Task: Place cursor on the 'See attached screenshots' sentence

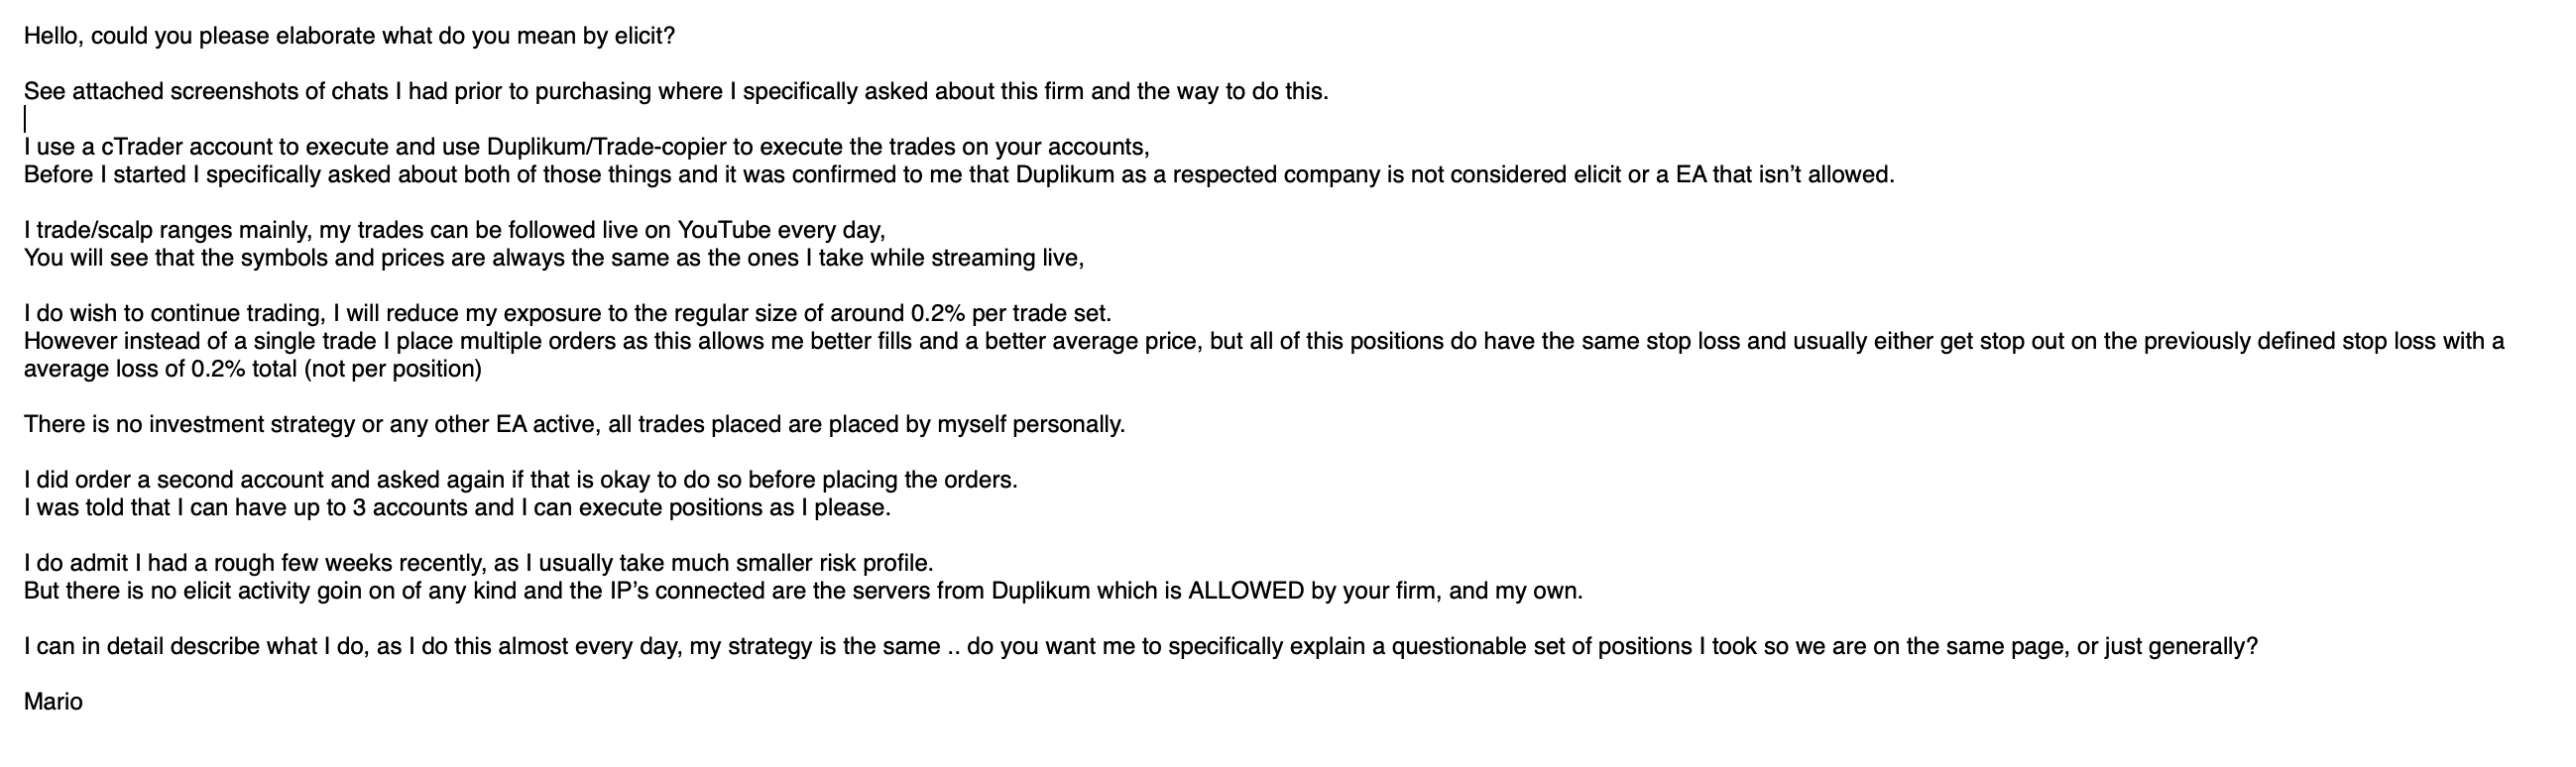Action: (x=676, y=92)
